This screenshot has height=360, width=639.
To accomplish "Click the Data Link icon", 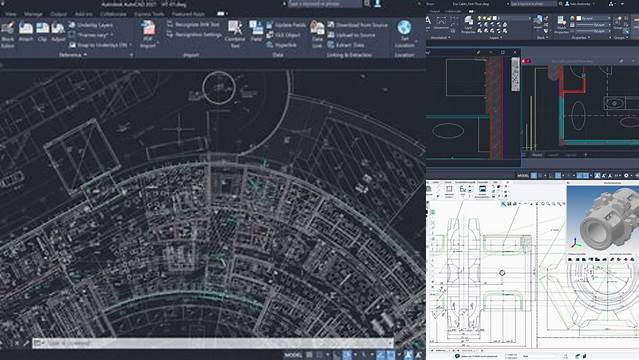I will tap(317, 34).
